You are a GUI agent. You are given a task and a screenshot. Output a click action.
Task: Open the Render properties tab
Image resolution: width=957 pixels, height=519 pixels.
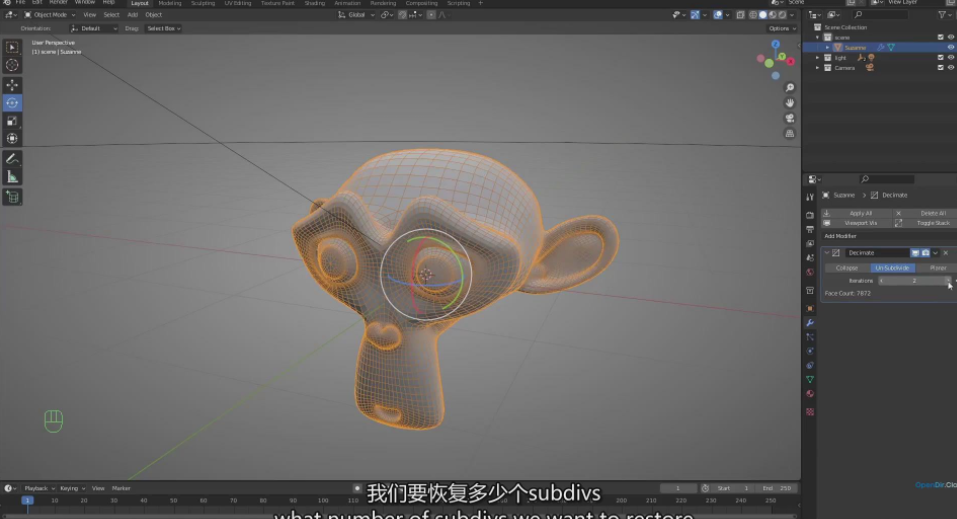tap(810, 215)
